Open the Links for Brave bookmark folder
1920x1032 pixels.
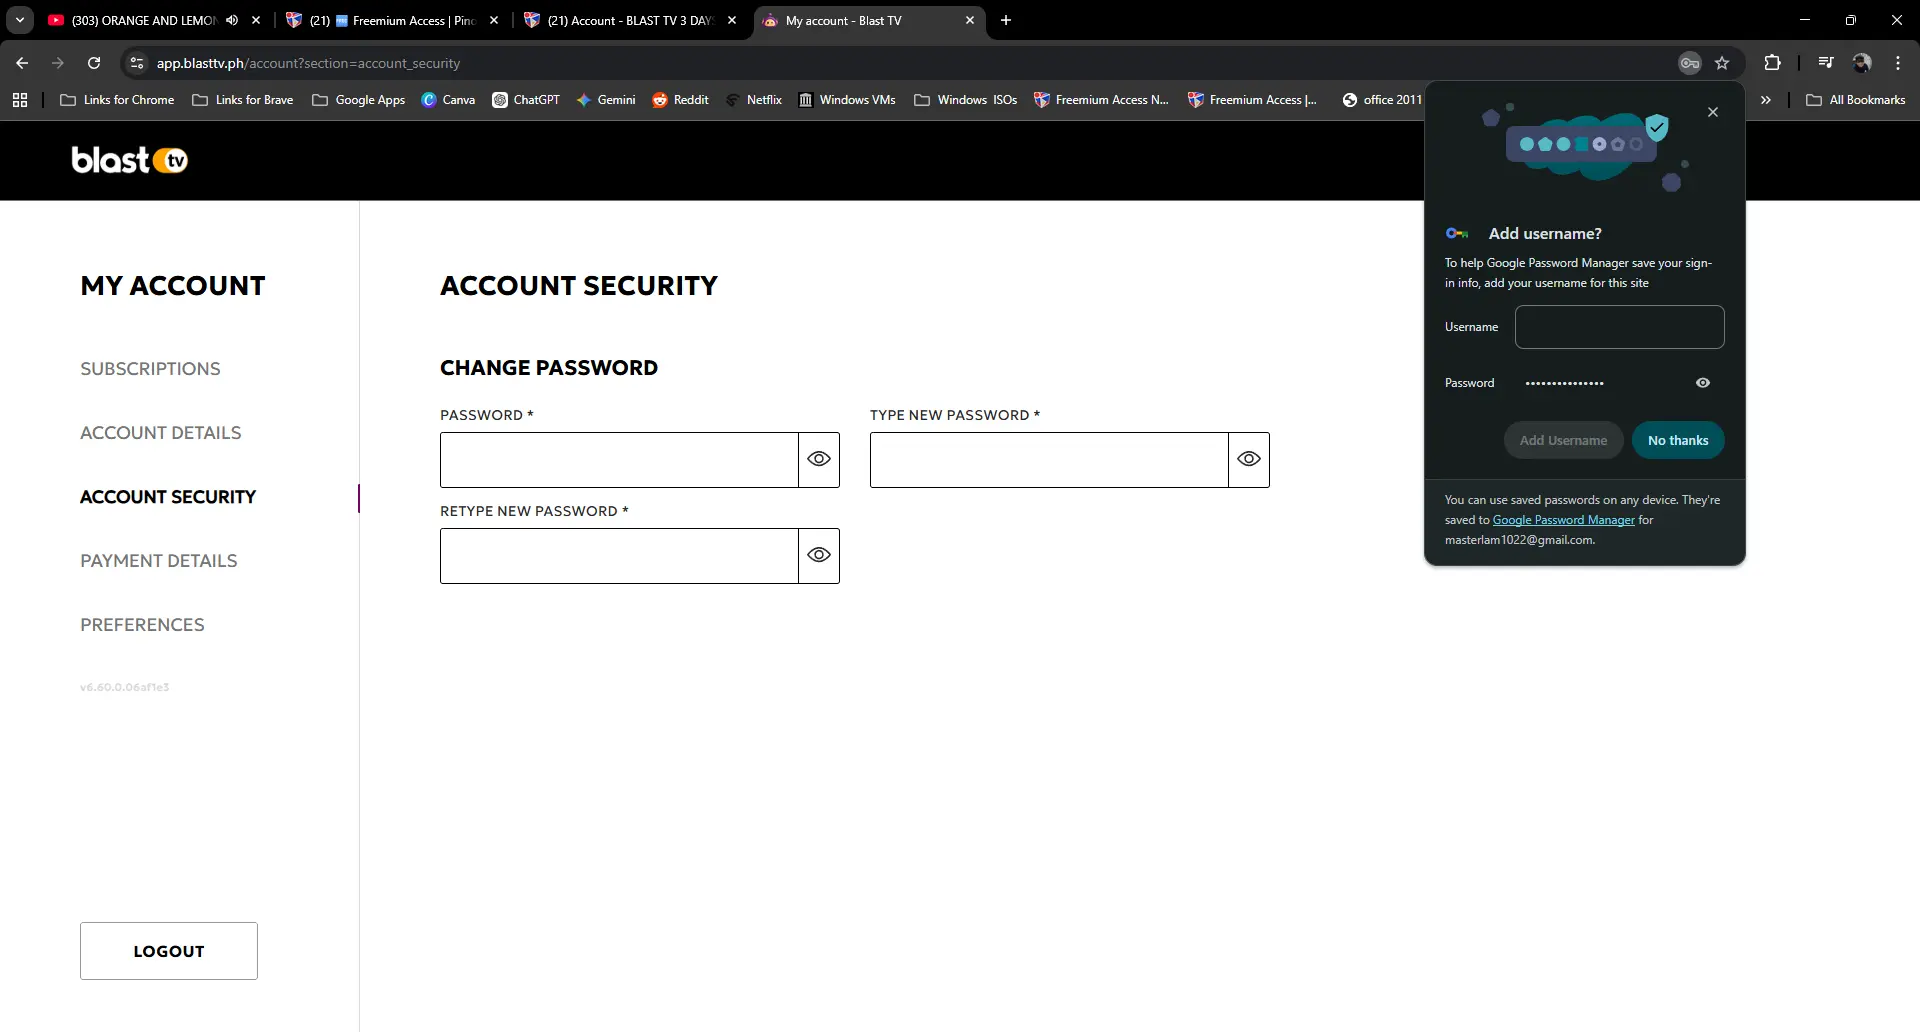pyautogui.click(x=242, y=100)
